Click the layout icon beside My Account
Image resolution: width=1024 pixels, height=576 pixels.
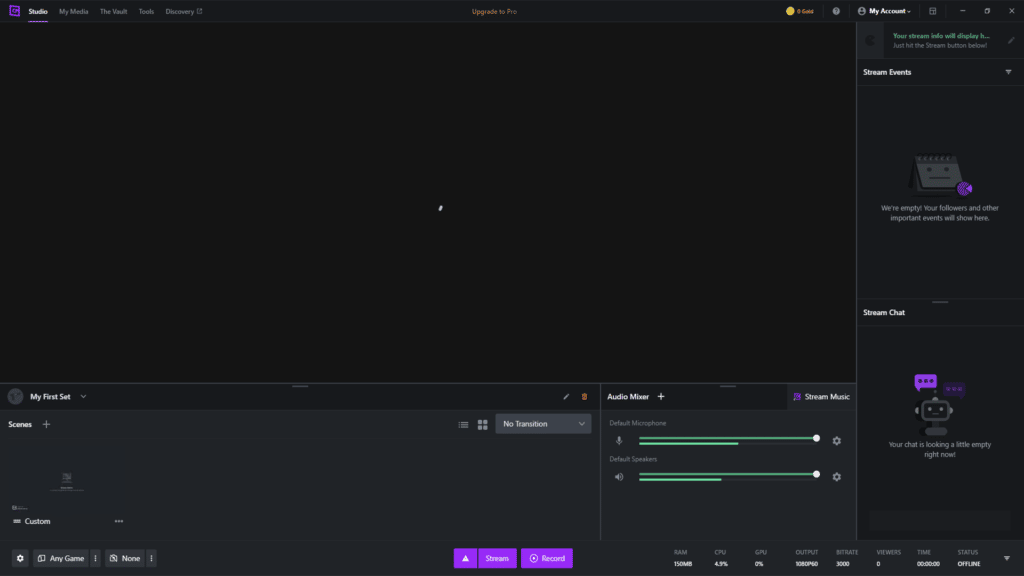(x=933, y=11)
